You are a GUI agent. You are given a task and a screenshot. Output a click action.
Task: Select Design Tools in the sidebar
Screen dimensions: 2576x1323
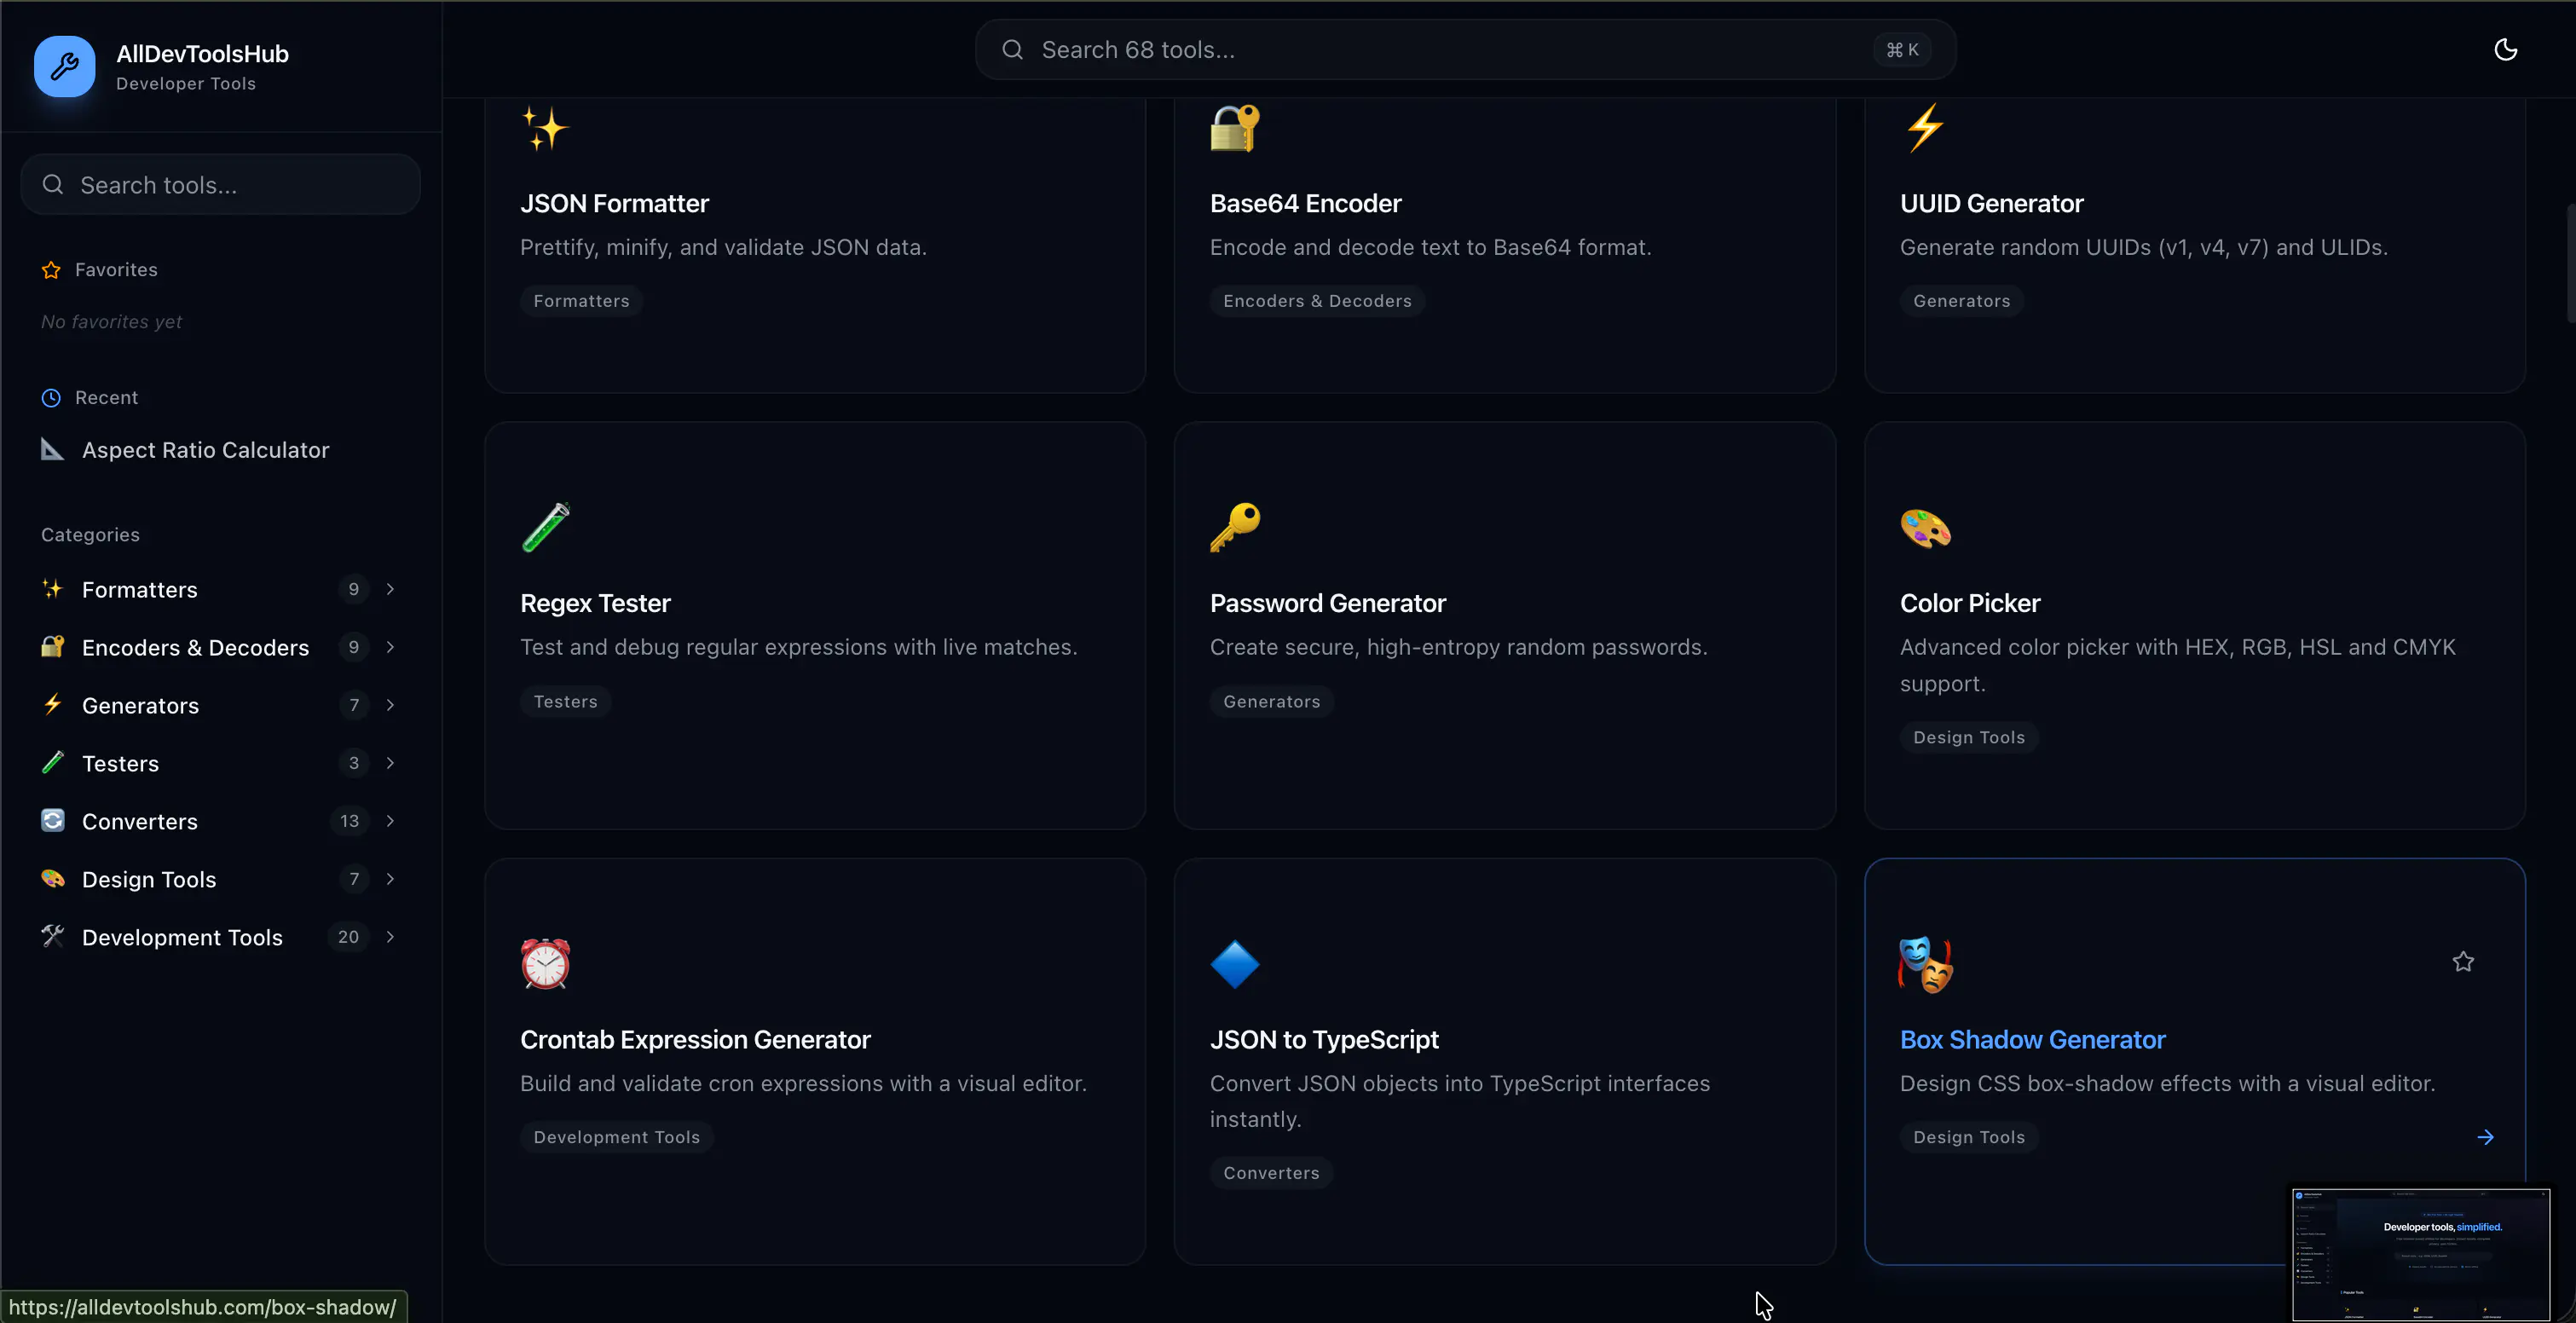point(148,879)
